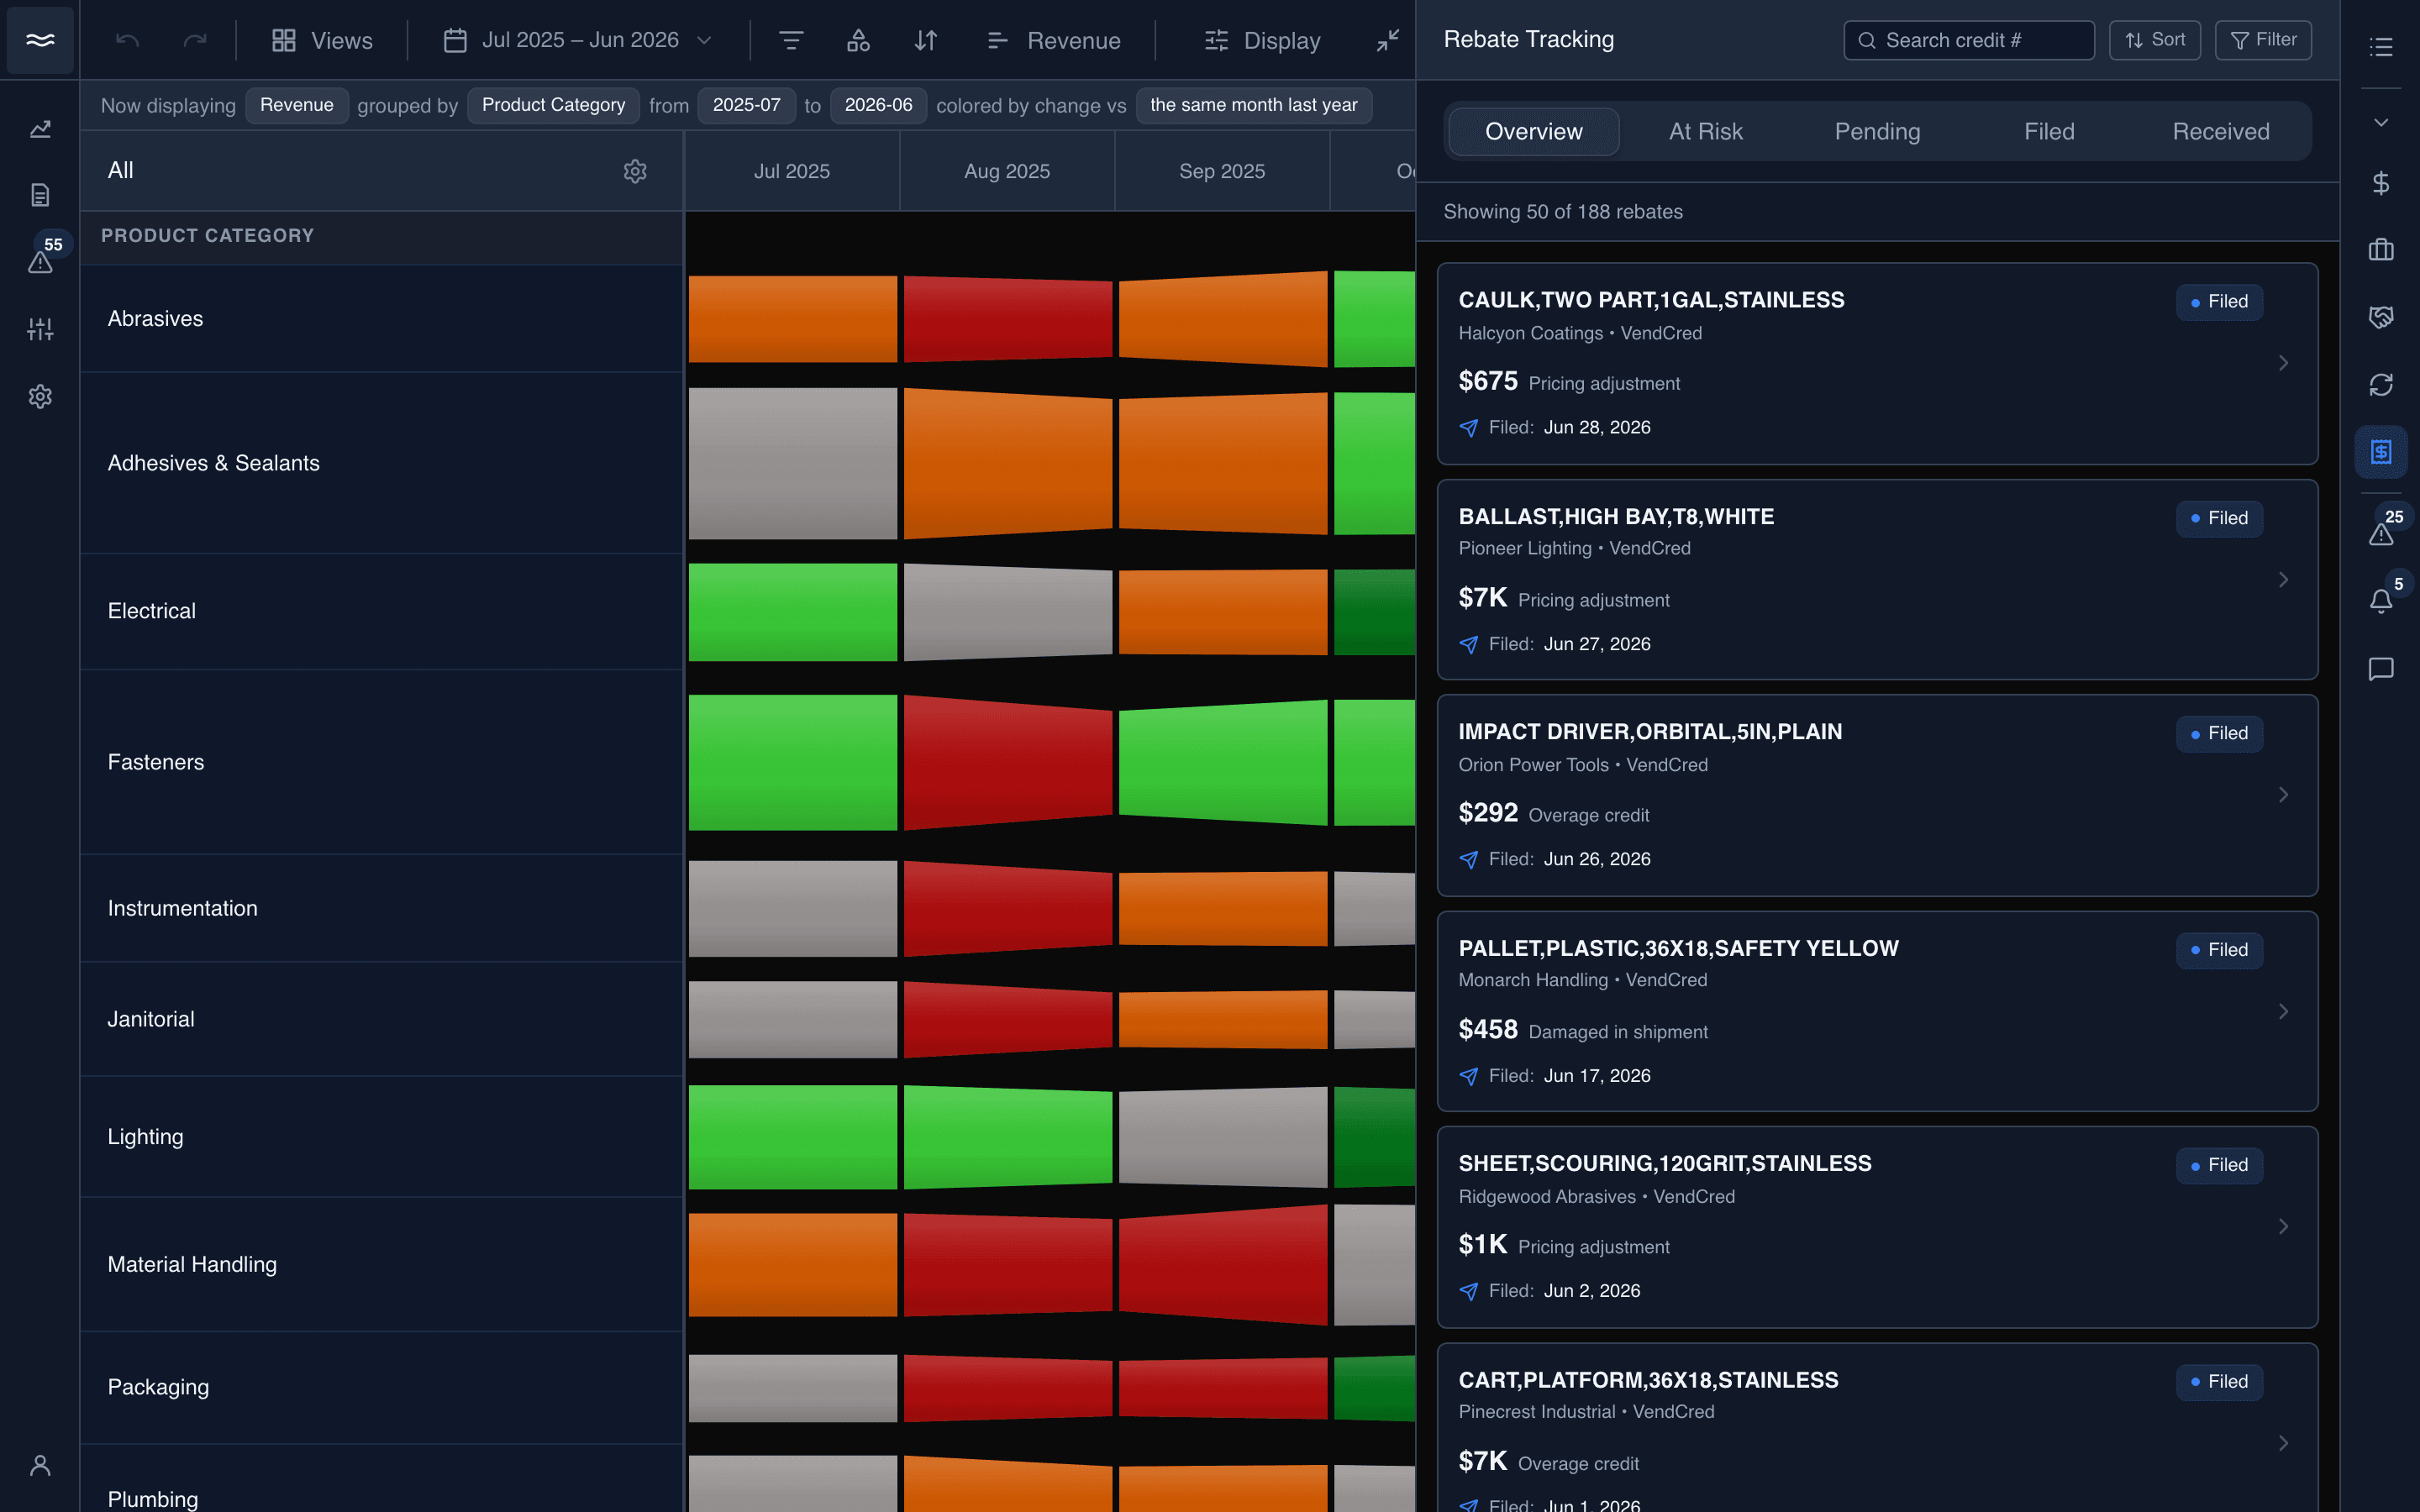The height and width of the screenshot is (1512, 2420).
Task: Expand the PALLET,PLASTIC,36X18,SAFETY YELLOW rebate chevron
Action: 2283,1012
